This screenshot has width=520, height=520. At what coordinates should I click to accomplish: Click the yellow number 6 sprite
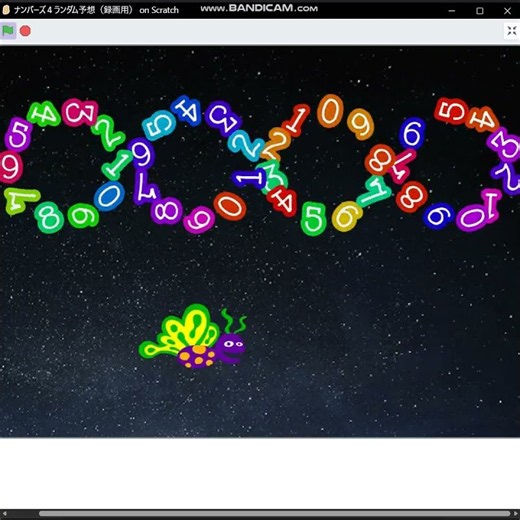point(347,217)
